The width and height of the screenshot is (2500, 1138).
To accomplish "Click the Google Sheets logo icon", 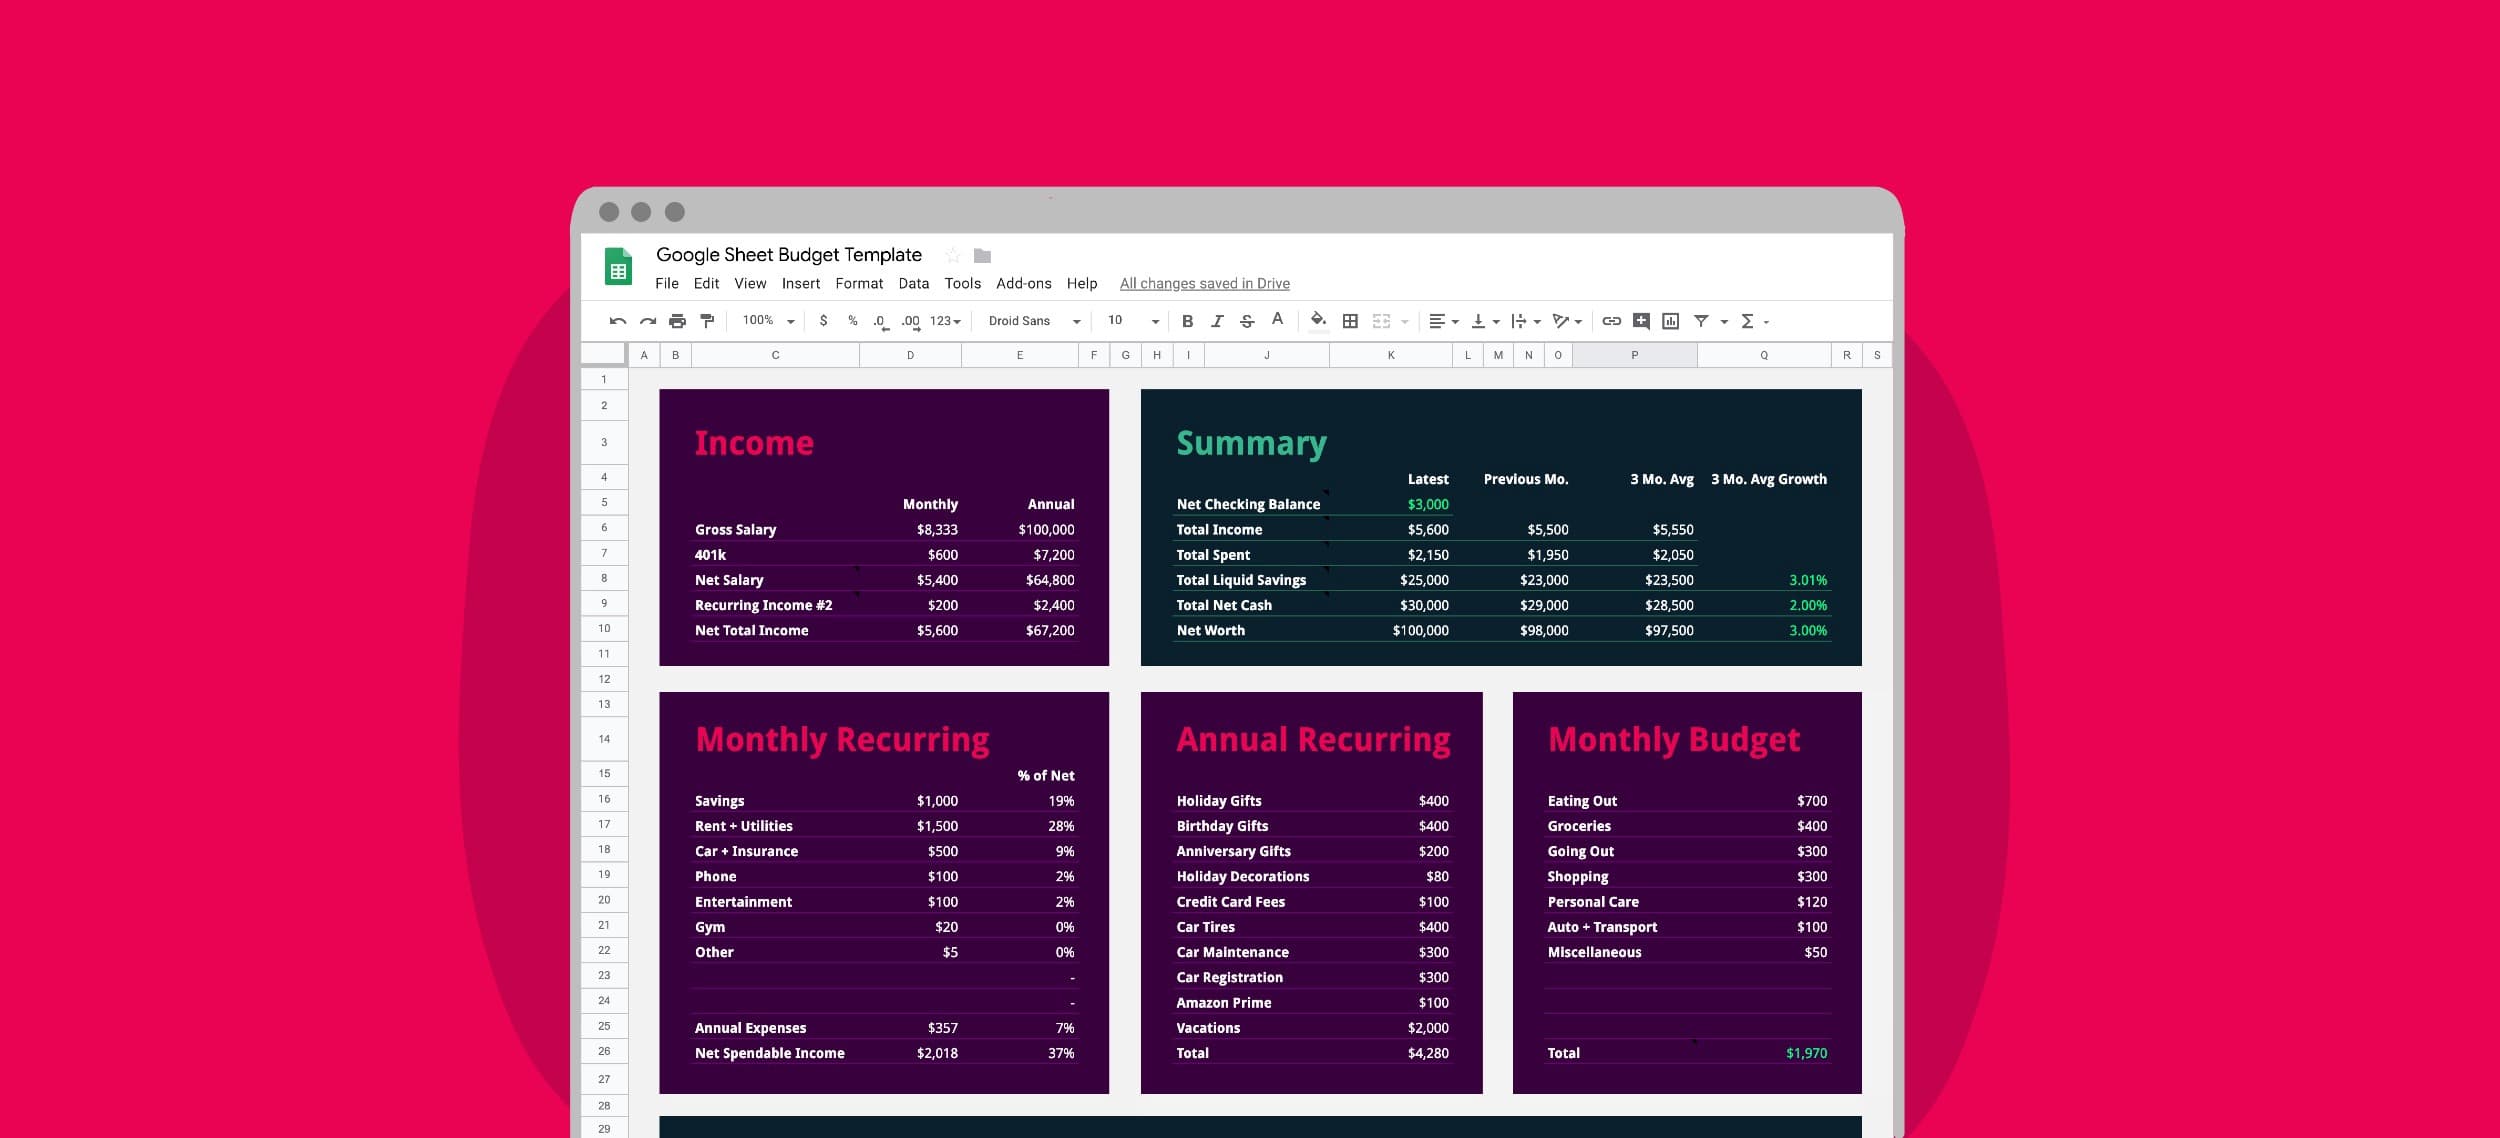I will point(618,267).
